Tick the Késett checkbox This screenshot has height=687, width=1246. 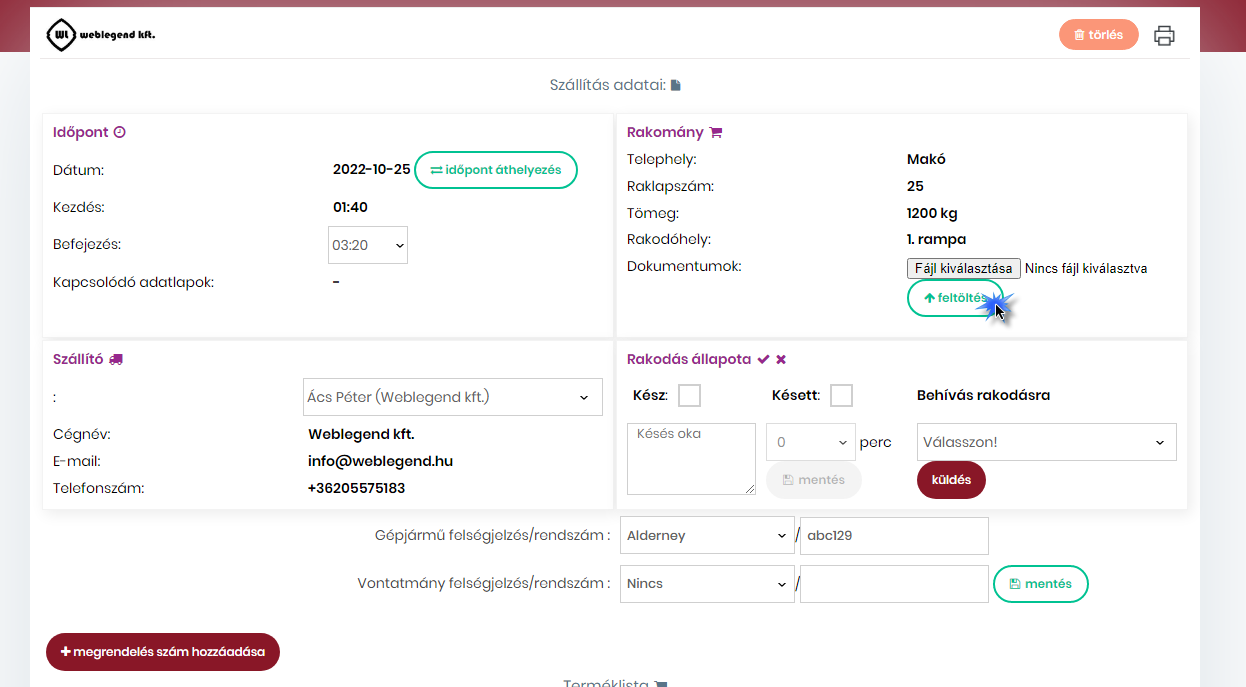pyautogui.click(x=841, y=396)
